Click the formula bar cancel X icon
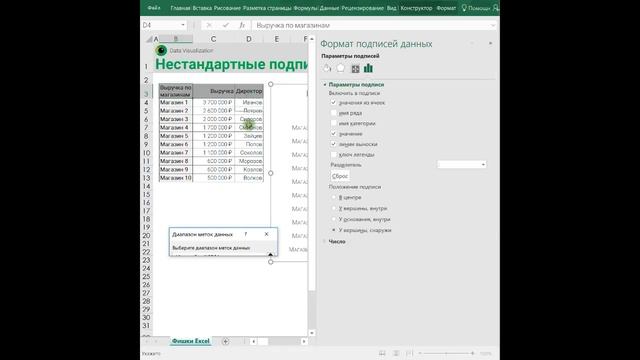This screenshot has height=360, width=640. pyautogui.click(x=209, y=25)
